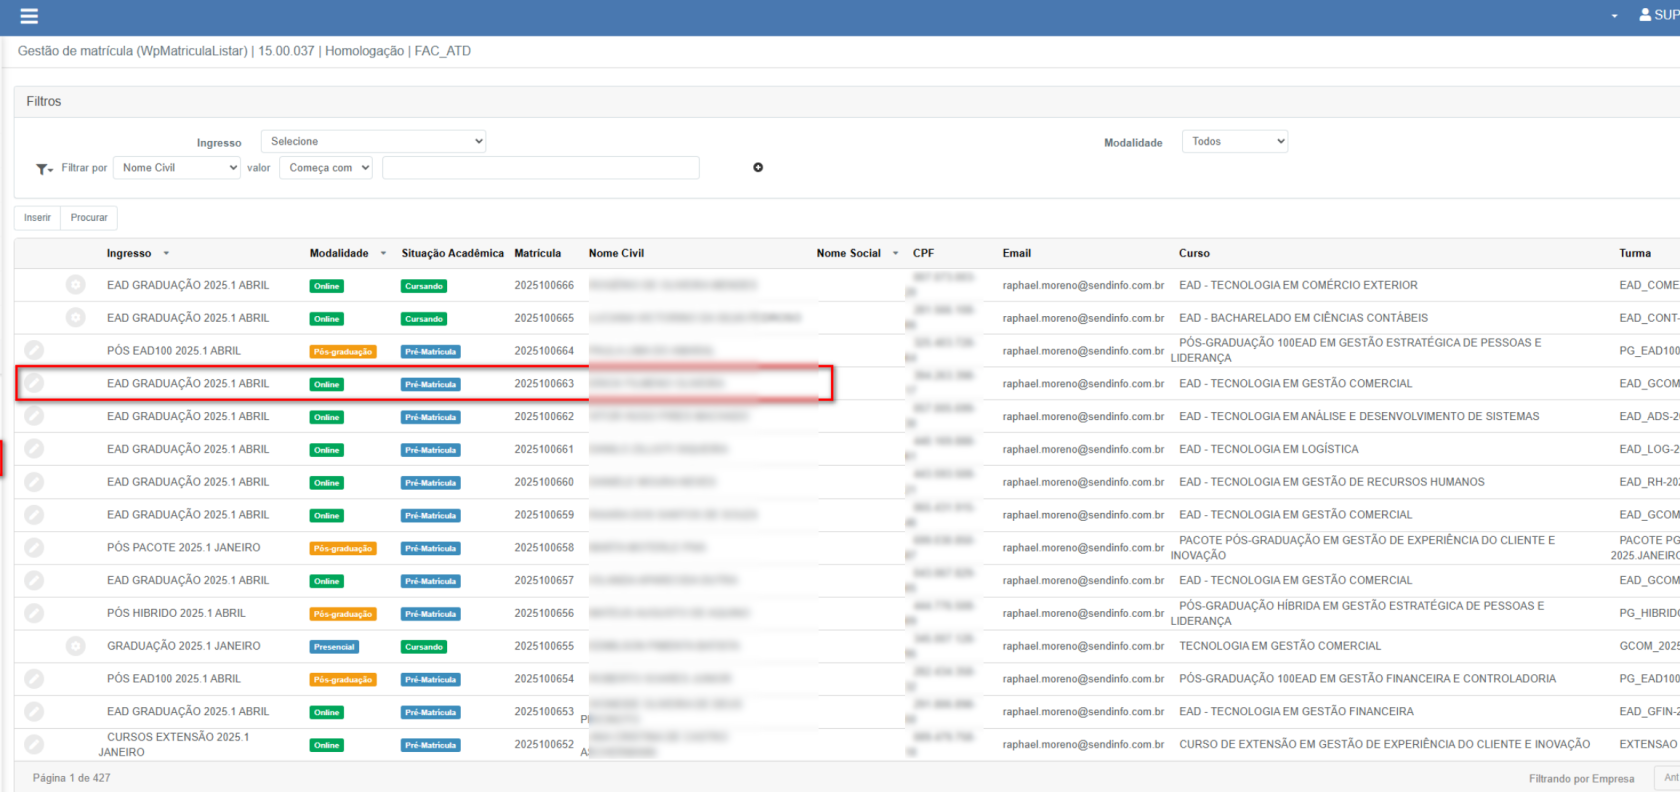Click 'PÓS HIBRIDO 2025.1 ABRIL' ingresso cell

[176, 613]
